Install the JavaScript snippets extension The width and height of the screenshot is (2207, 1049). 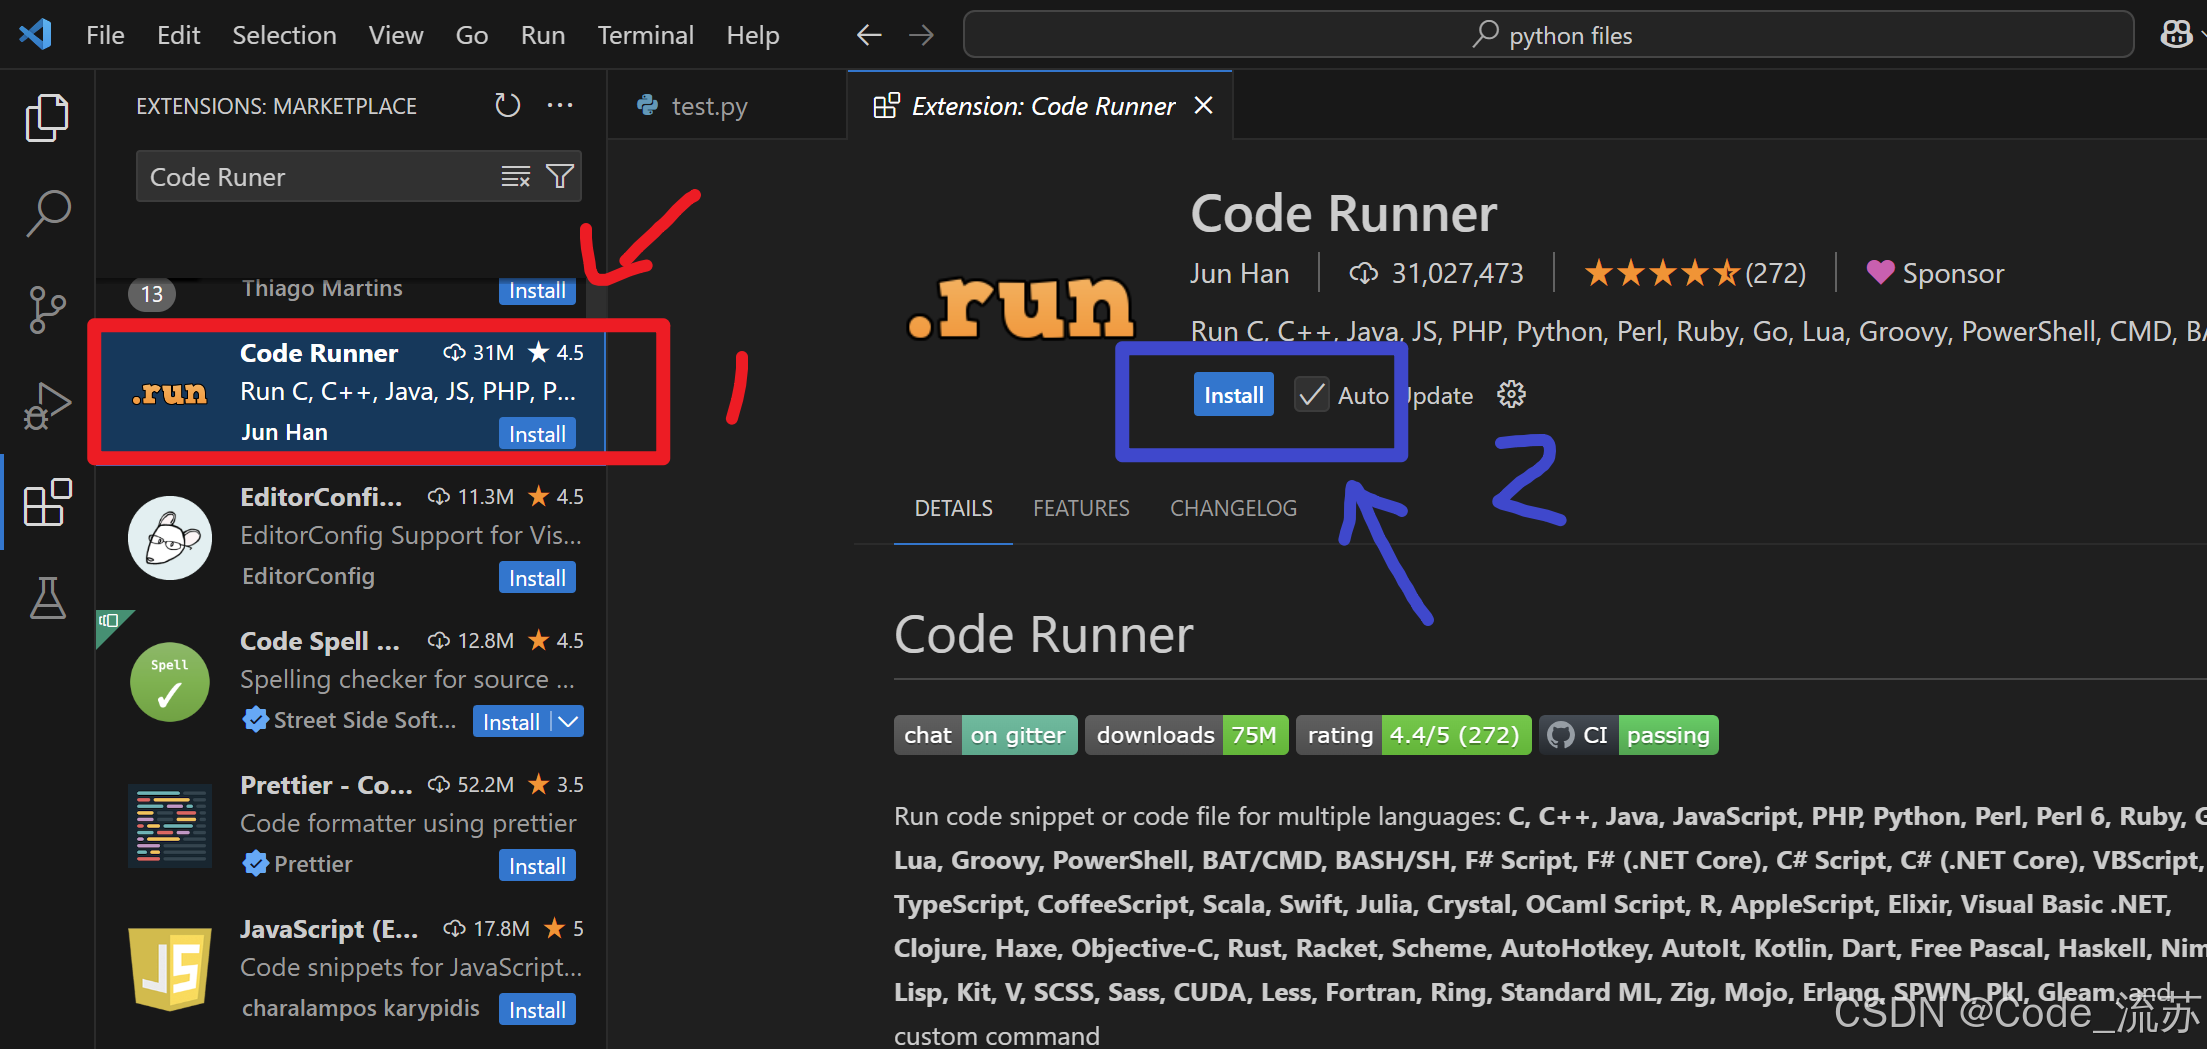[x=537, y=1009]
